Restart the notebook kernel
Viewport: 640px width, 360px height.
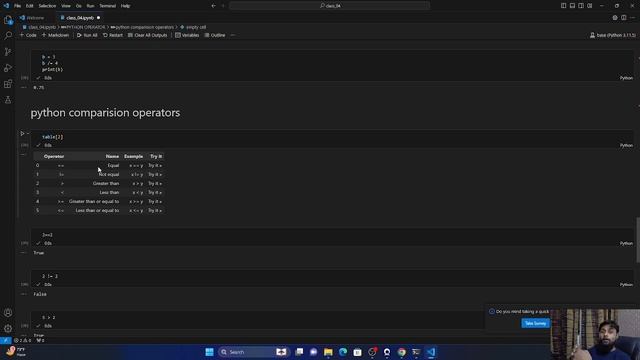tap(113, 36)
